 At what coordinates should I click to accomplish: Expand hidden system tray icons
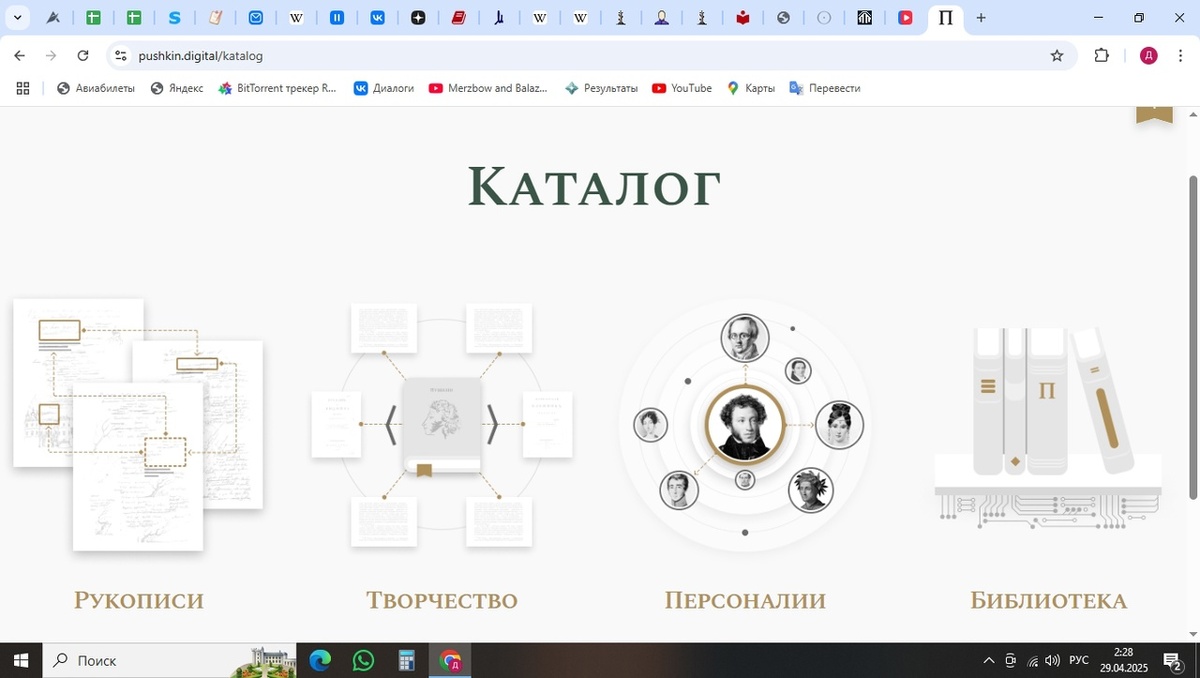(988, 661)
